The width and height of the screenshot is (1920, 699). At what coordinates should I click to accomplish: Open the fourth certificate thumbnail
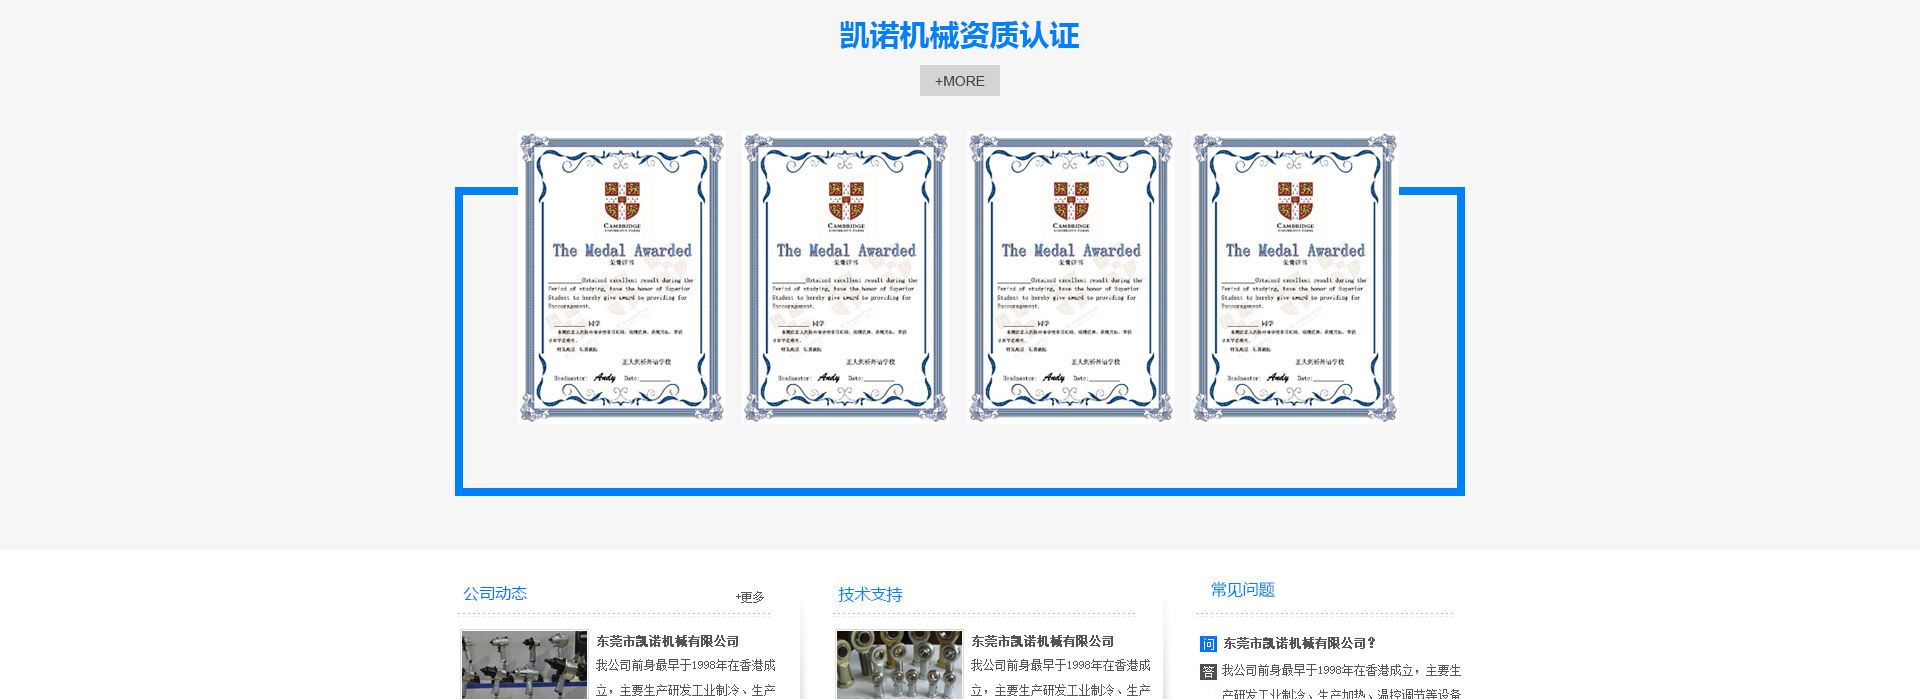(x=1295, y=278)
